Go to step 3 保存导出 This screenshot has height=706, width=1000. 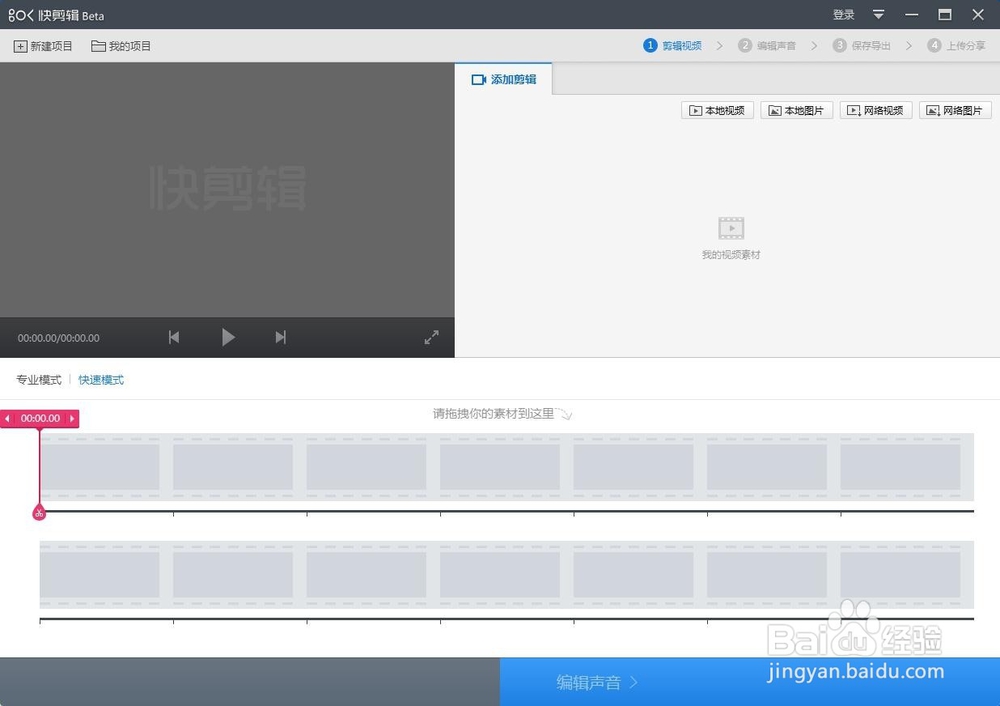[862, 45]
